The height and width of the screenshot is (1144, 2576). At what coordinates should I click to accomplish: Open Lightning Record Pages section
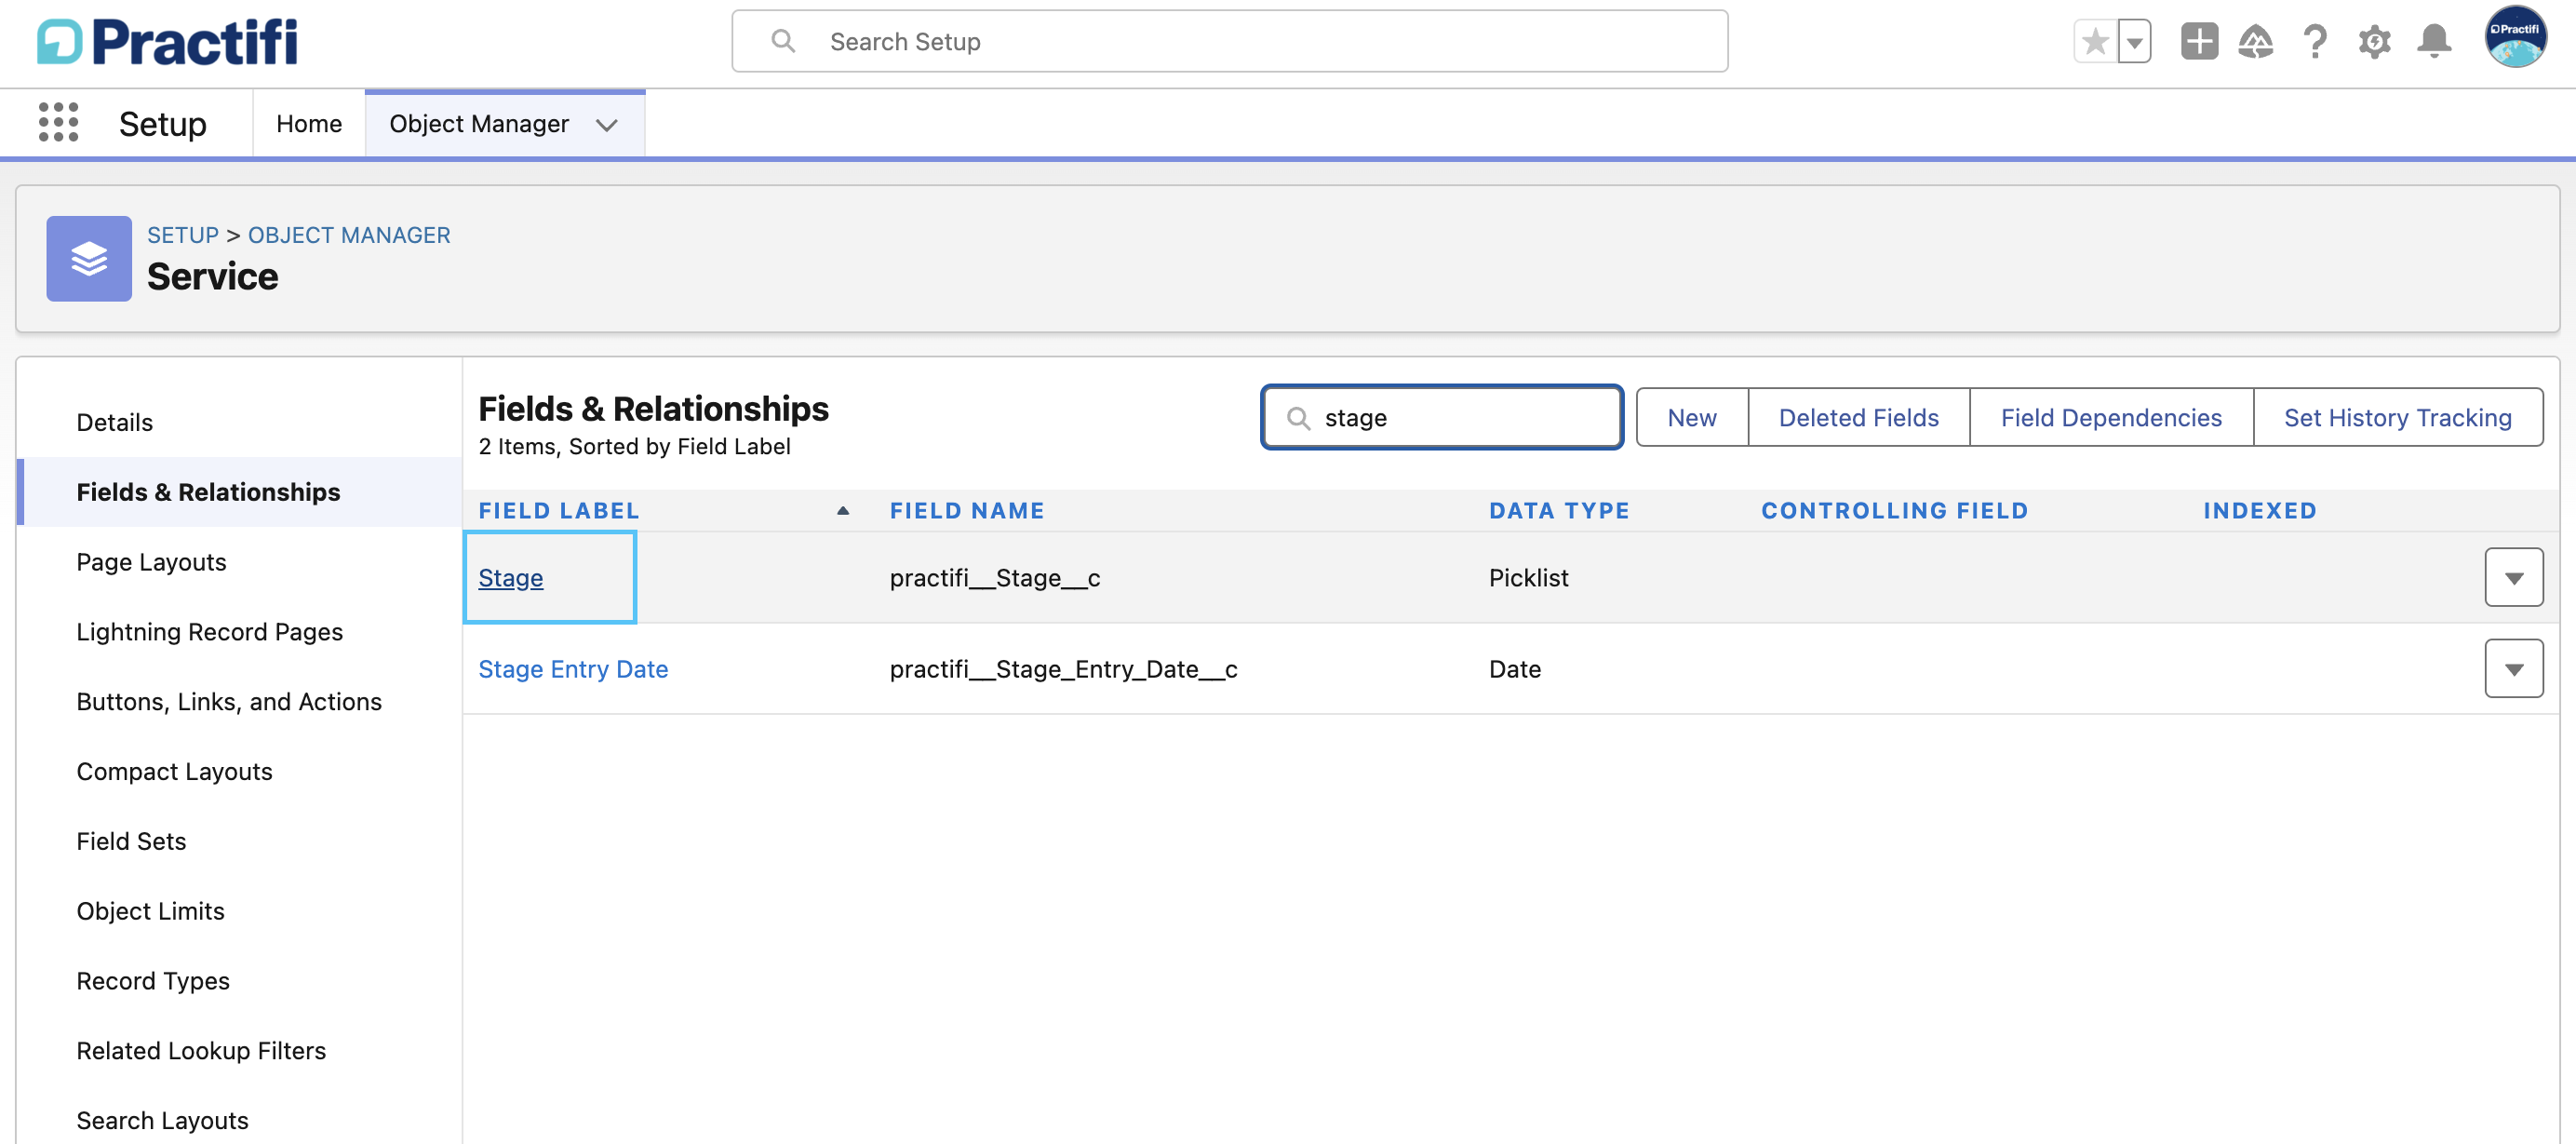pyautogui.click(x=209, y=631)
